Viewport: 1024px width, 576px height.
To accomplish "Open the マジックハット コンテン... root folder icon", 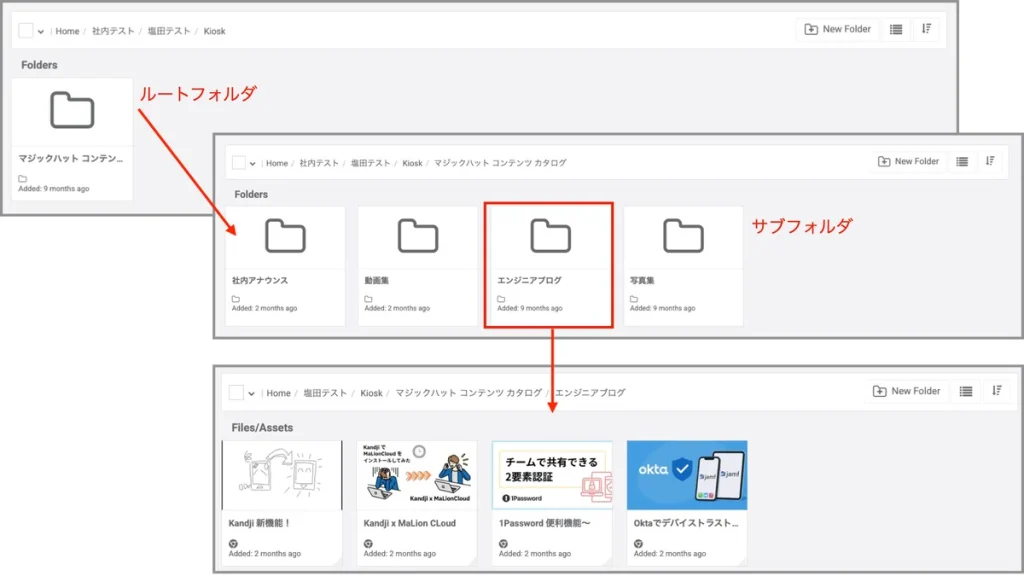I will coord(72,110).
